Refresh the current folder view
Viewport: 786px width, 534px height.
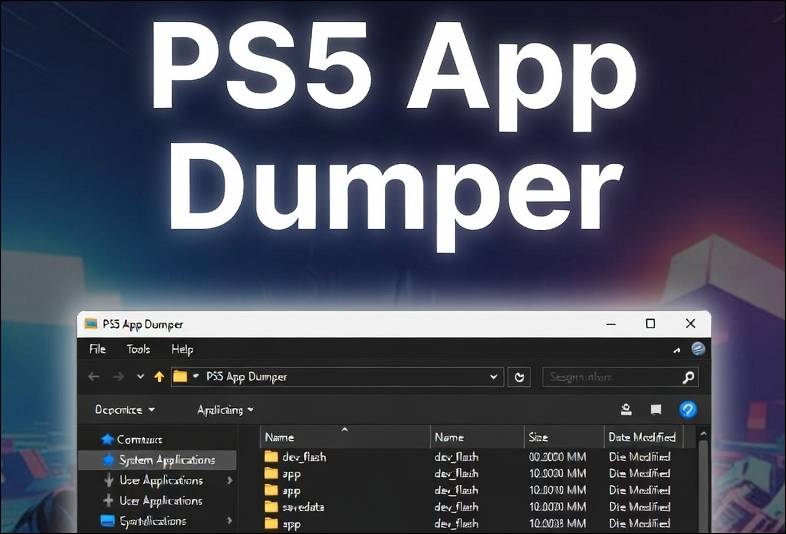click(519, 377)
